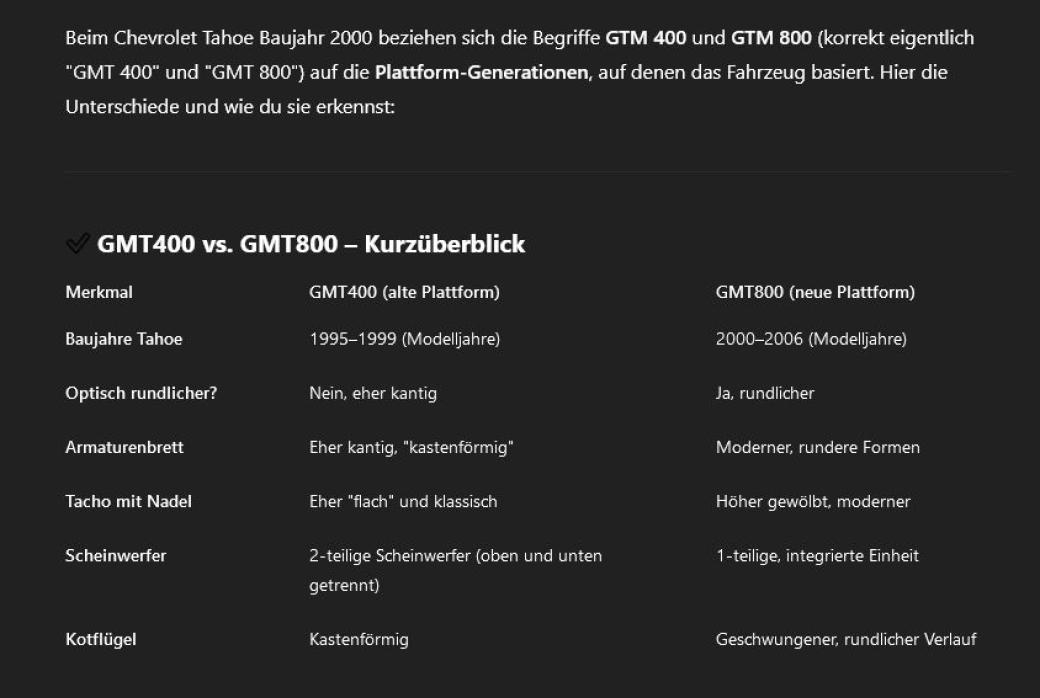Viewport: 1040px width, 698px height.
Task: Click the "Armaturenbrett" row label
Action: click(124, 447)
